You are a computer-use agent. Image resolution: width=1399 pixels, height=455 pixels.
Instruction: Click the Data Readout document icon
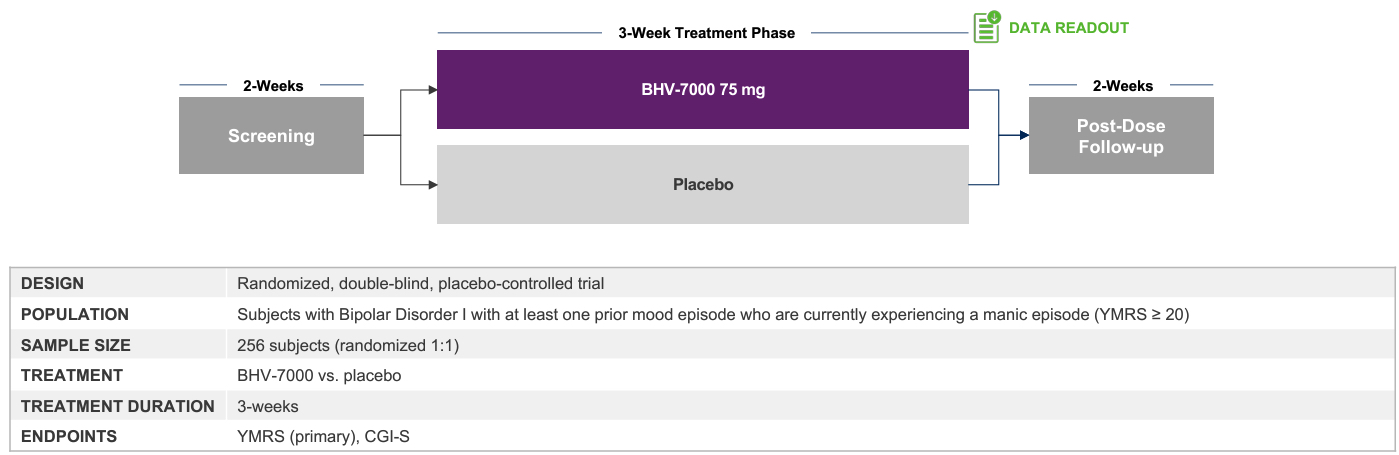pyautogui.click(x=987, y=27)
